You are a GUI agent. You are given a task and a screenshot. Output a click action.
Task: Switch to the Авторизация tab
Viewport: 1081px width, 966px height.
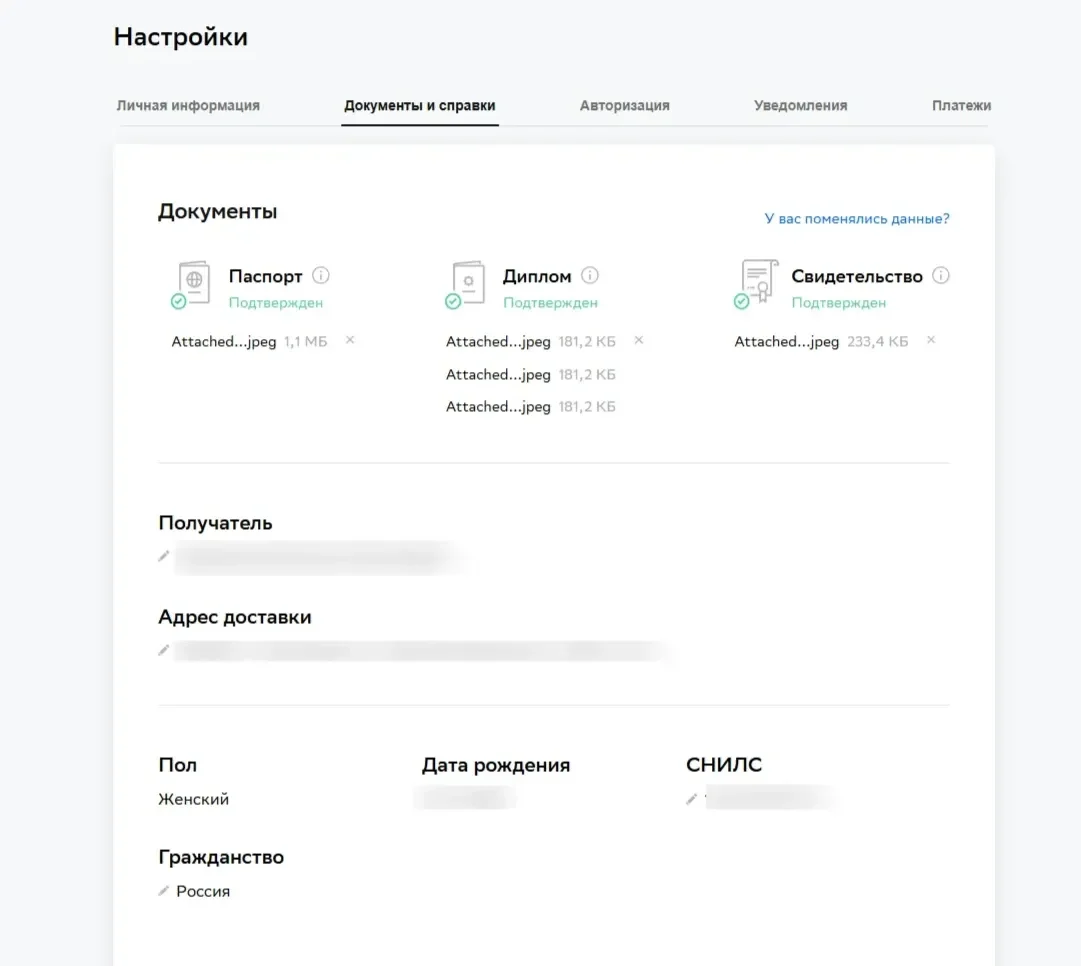click(x=624, y=105)
